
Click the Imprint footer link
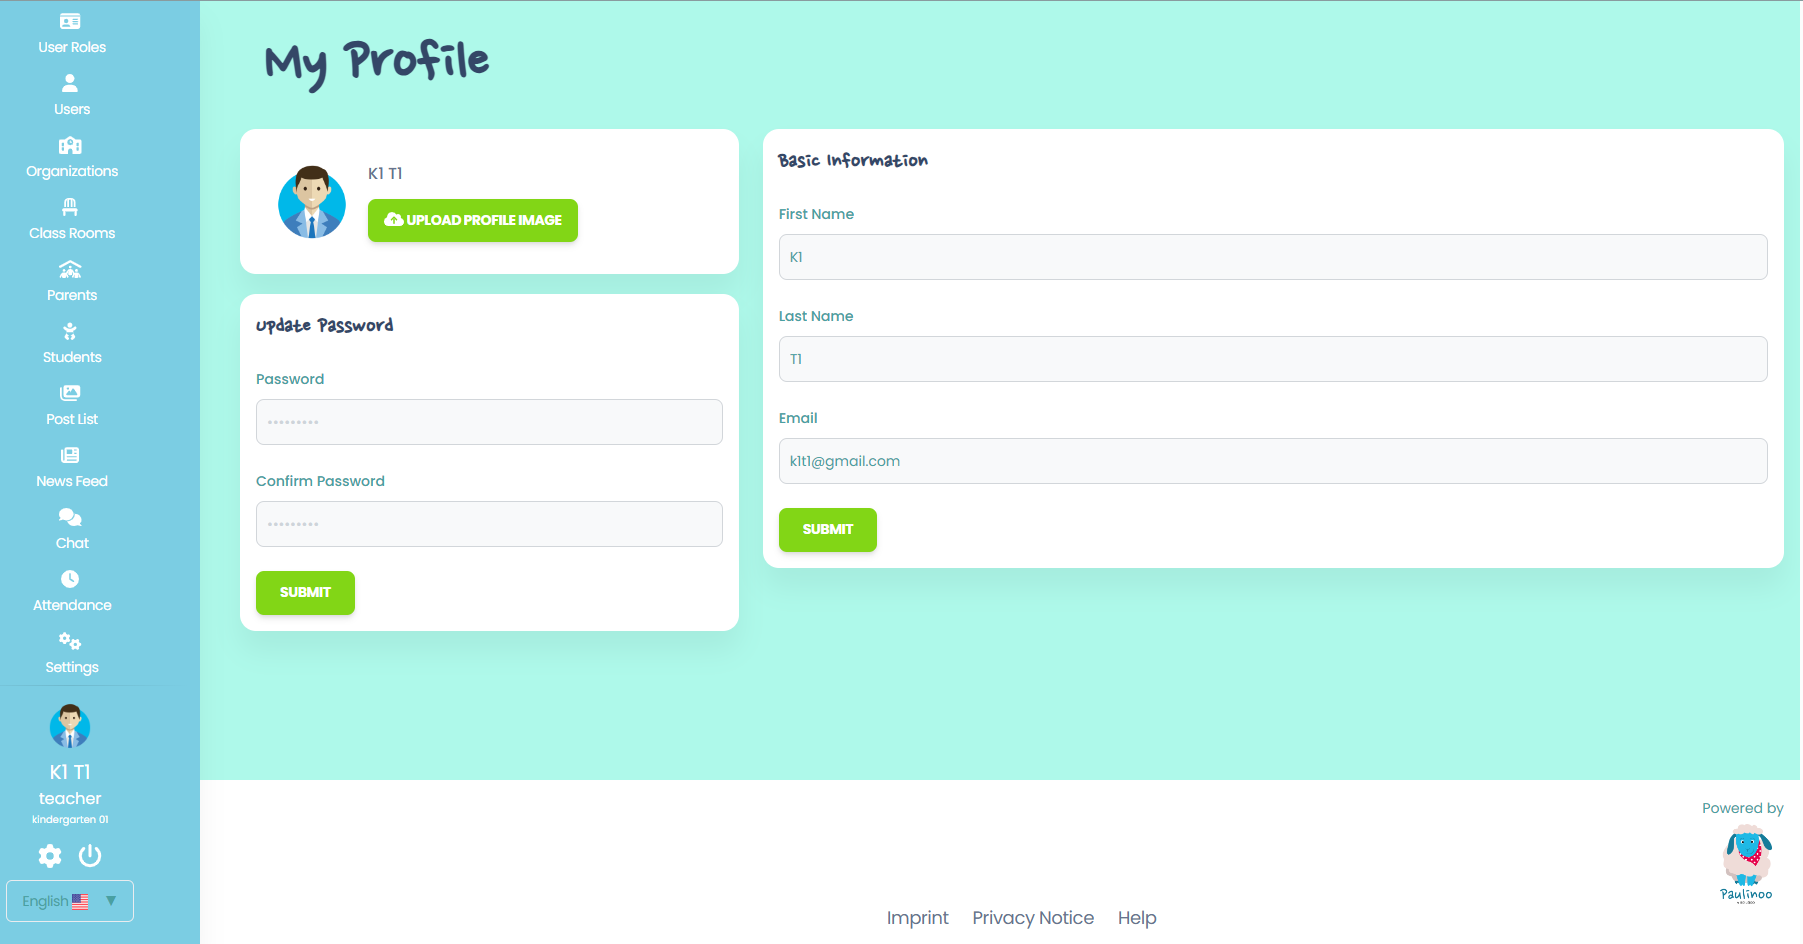pos(917,918)
